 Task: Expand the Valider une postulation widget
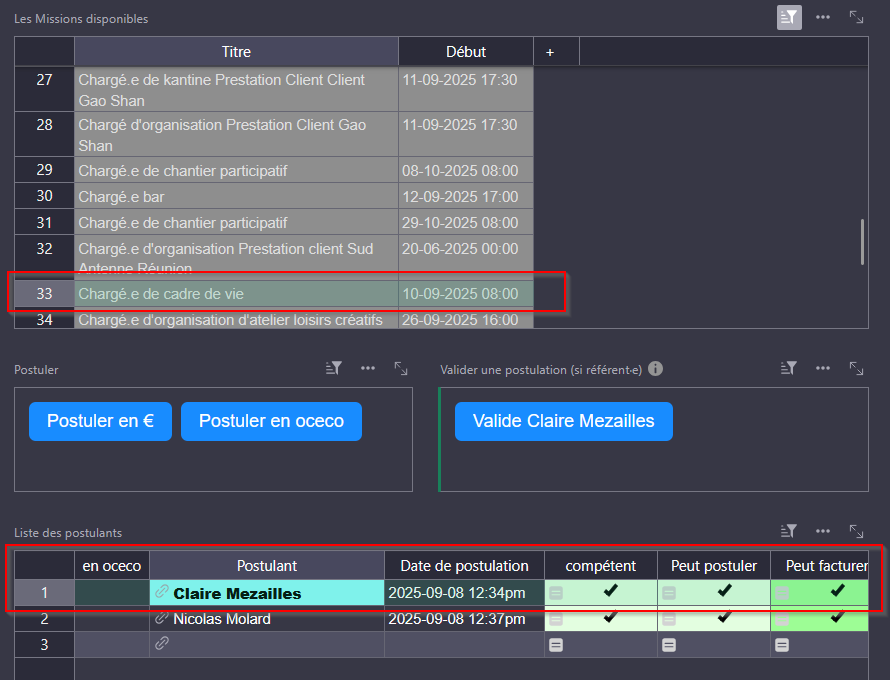(x=857, y=369)
